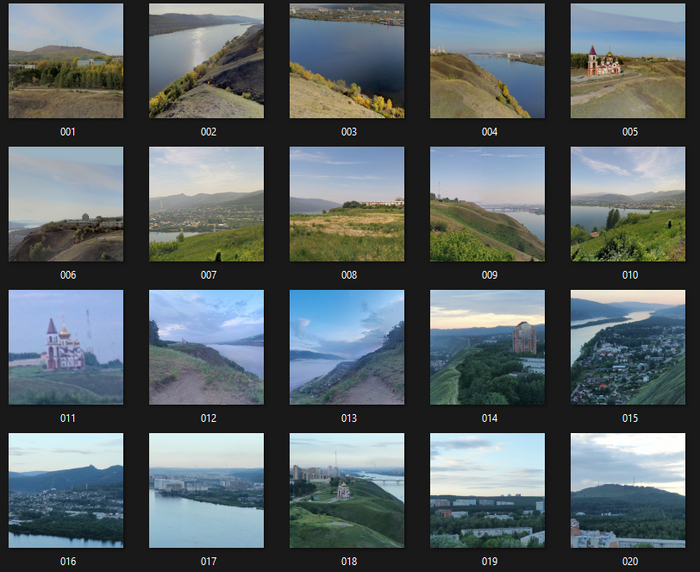Click the file name label 008

point(349,275)
